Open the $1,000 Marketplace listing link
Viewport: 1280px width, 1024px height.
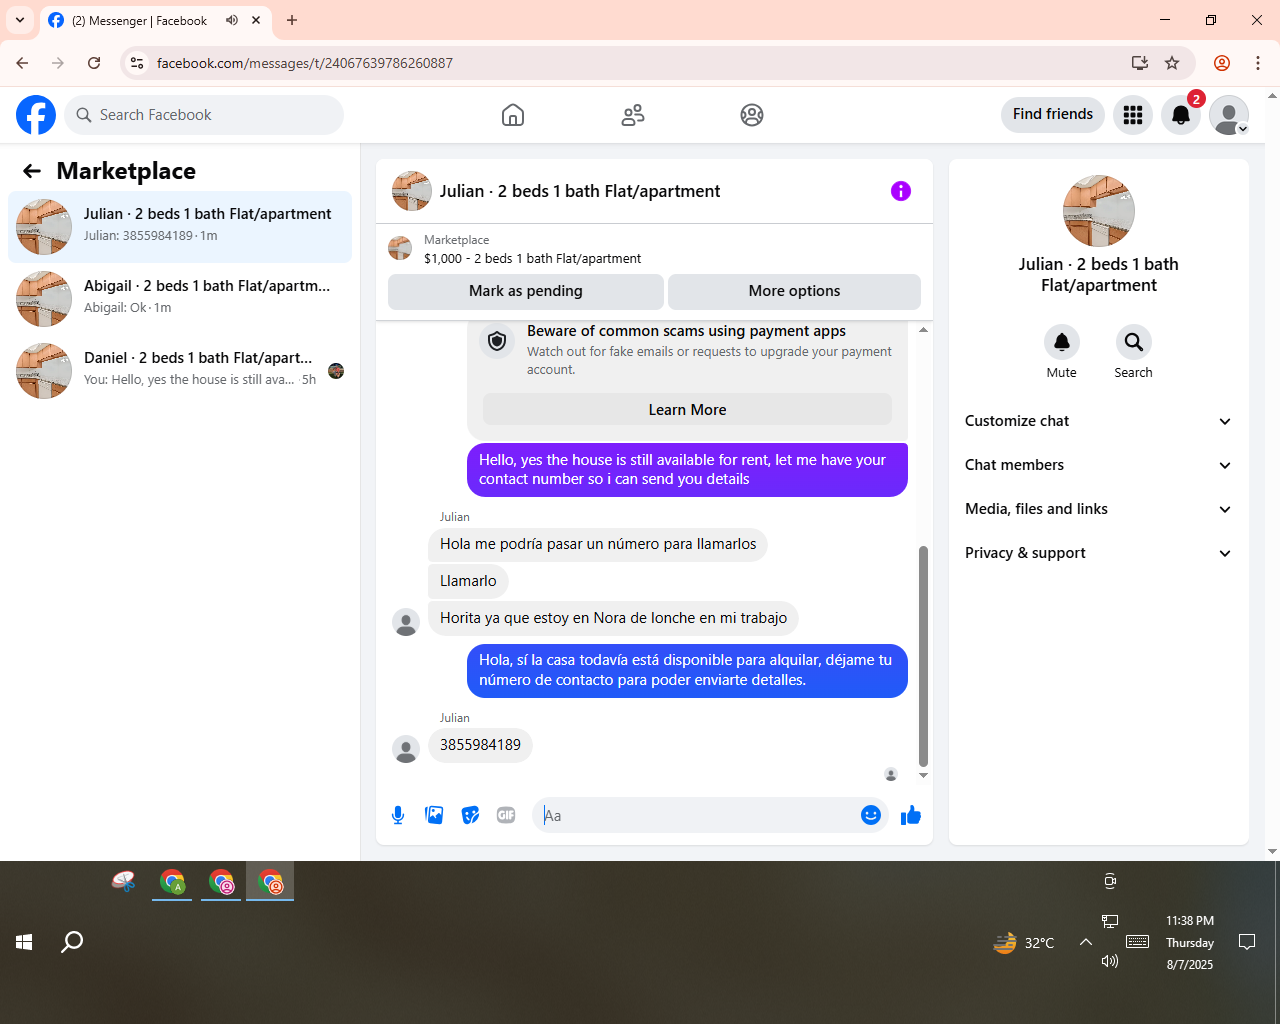[x=532, y=258]
